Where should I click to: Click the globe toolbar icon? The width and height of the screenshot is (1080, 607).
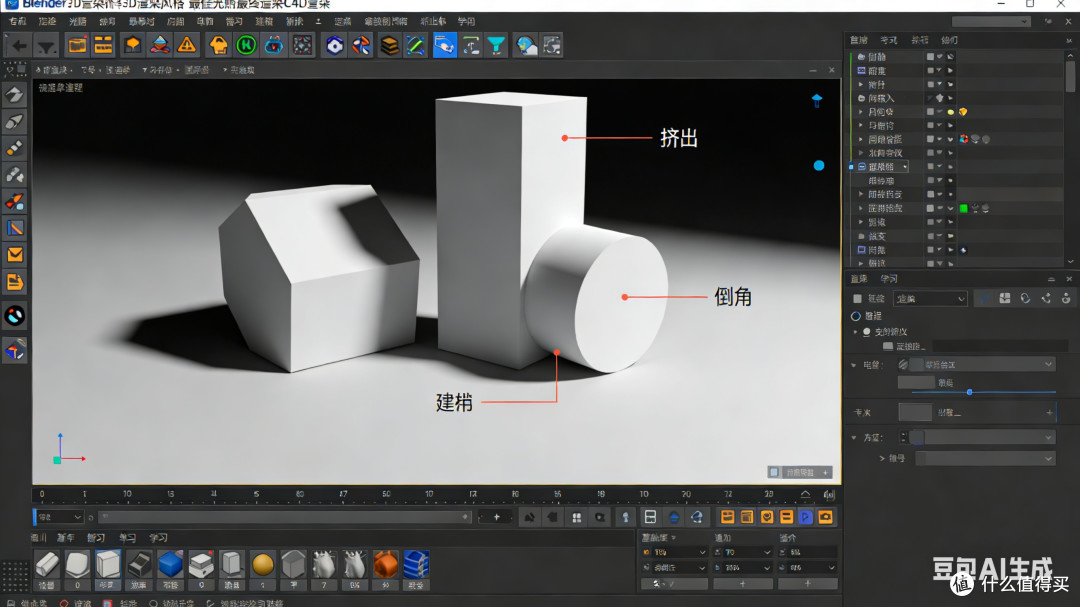point(526,45)
